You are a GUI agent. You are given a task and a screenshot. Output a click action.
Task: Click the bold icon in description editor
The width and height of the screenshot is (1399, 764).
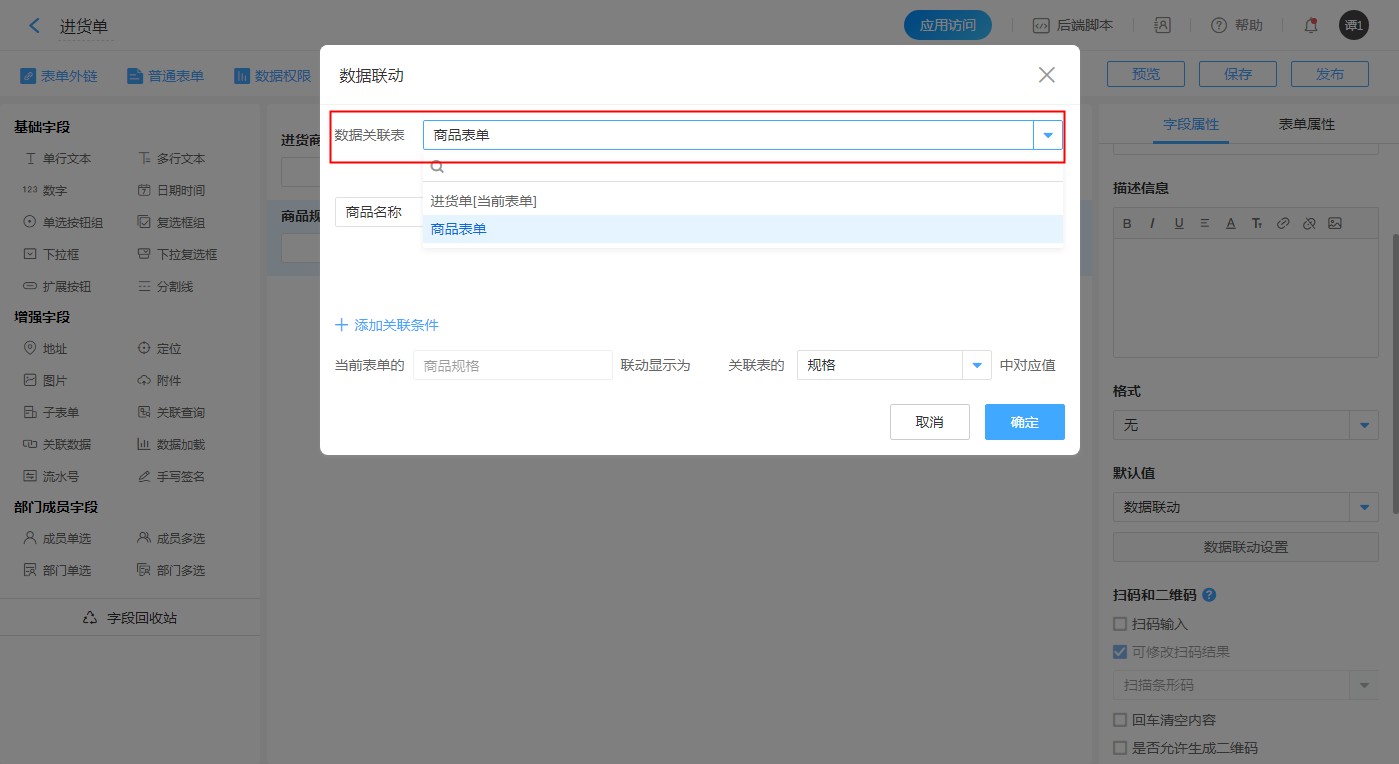(1127, 223)
